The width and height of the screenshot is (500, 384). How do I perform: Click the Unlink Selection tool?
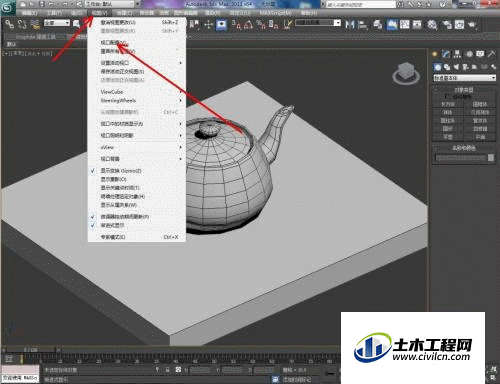22,25
